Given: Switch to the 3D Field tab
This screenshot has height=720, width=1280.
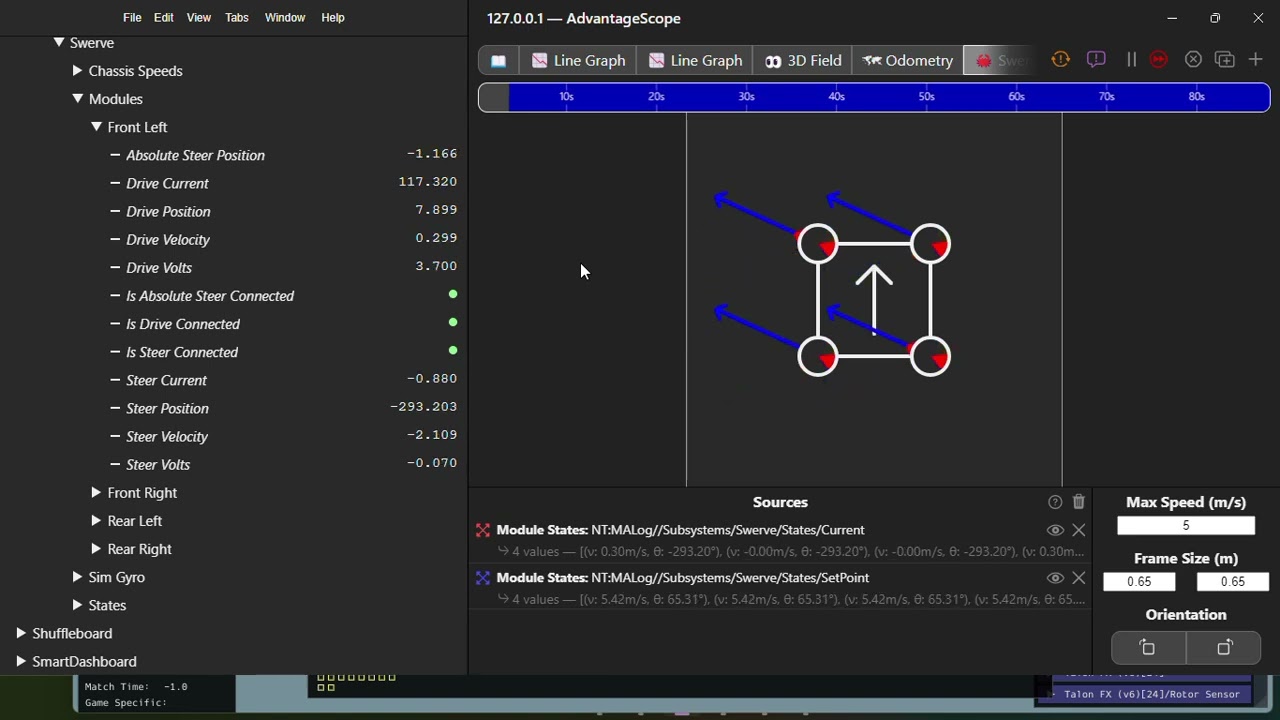Looking at the screenshot, I should click(x=803, y=60).
